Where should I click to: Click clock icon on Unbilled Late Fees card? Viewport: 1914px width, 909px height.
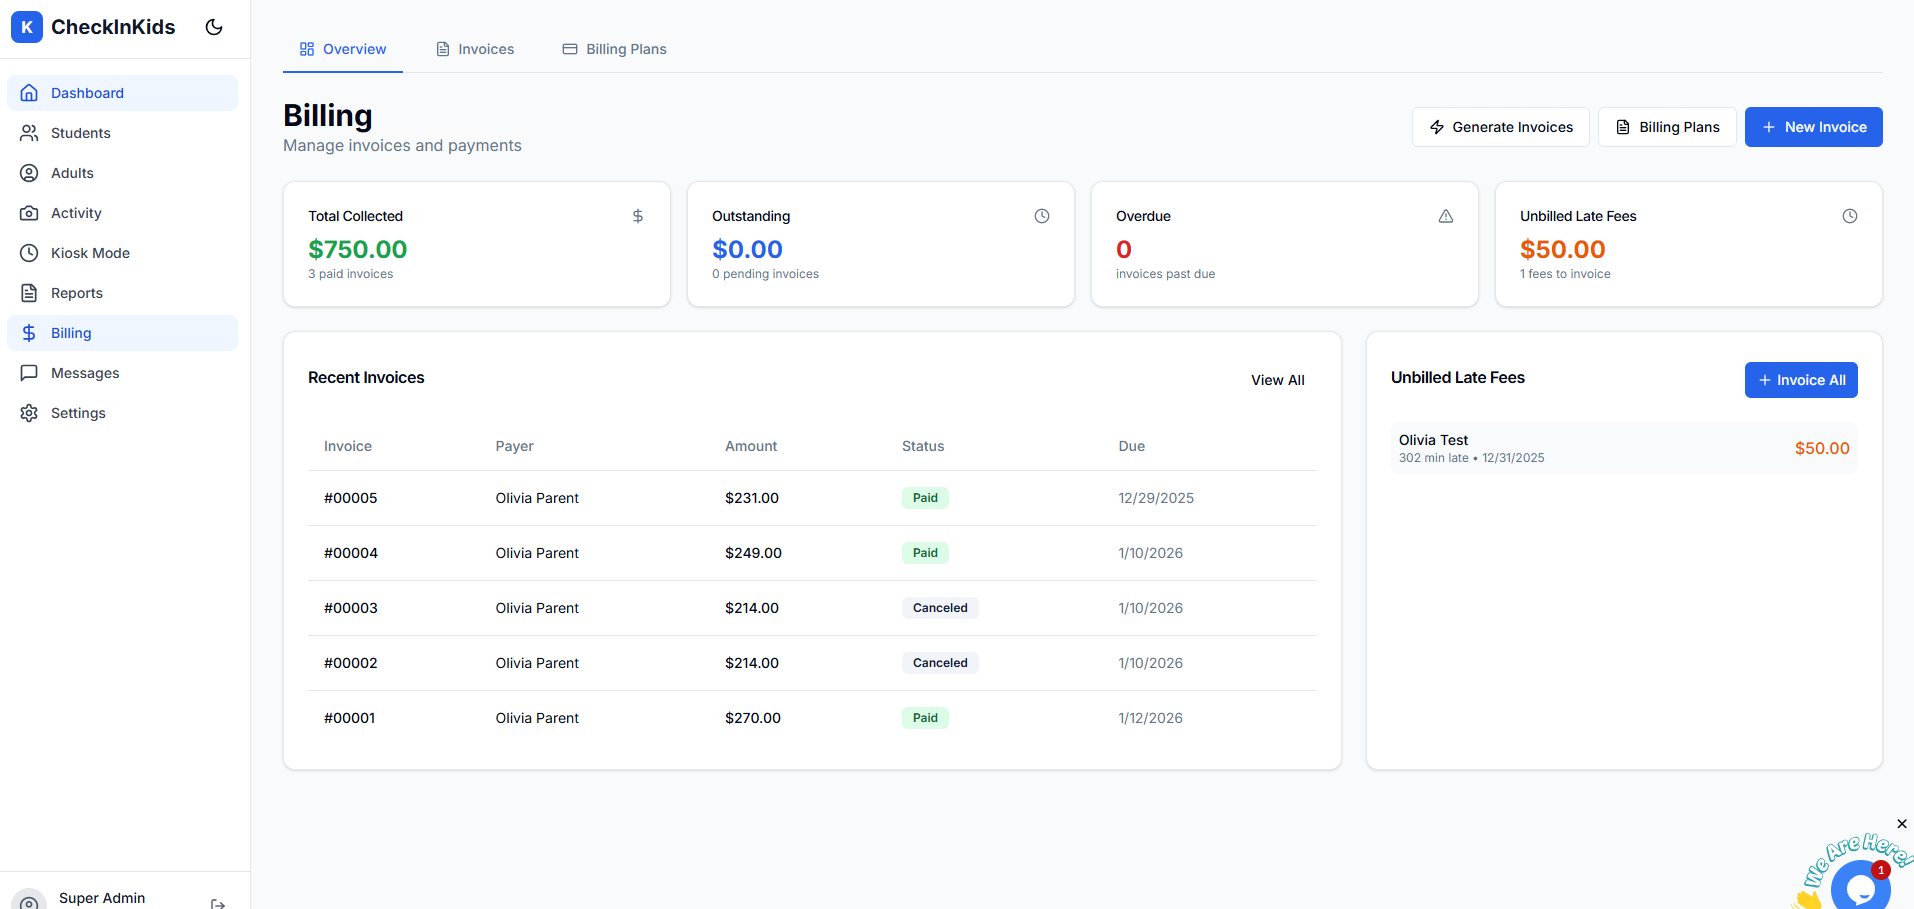click(x=1850, y=216)
